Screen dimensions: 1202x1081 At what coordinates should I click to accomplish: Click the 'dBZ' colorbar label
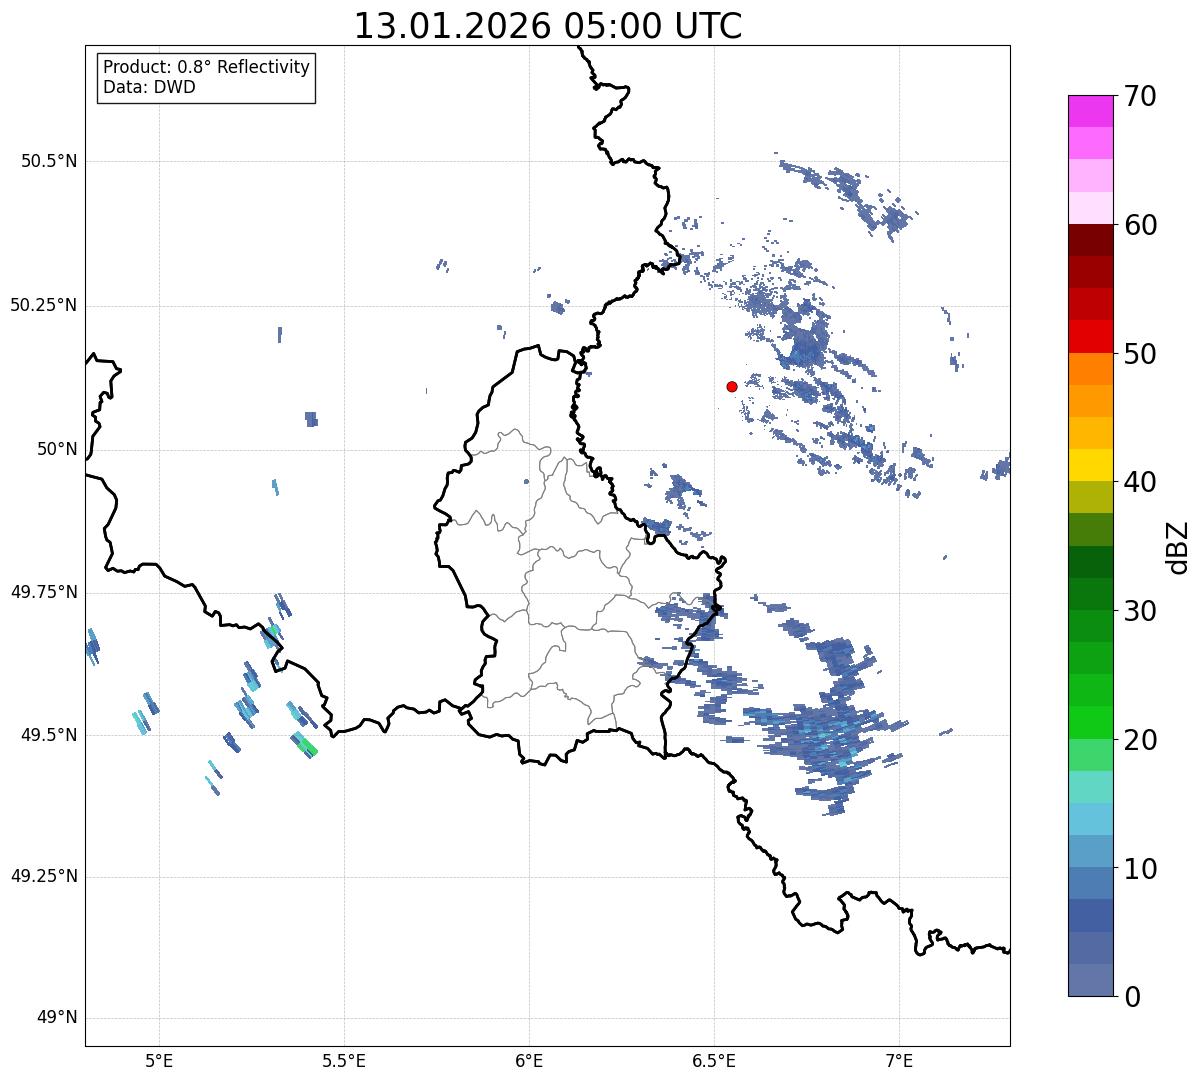[1178, 546]
